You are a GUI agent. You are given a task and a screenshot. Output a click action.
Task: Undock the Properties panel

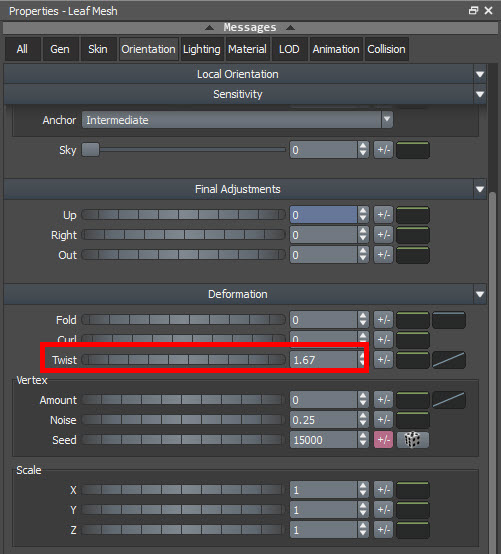click(473, 11)
